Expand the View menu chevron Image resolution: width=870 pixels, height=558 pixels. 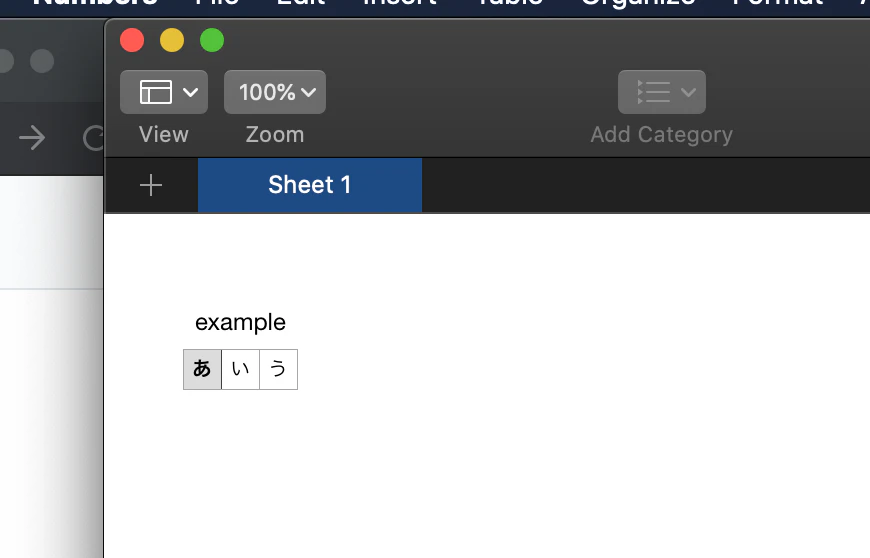(191, 92)
